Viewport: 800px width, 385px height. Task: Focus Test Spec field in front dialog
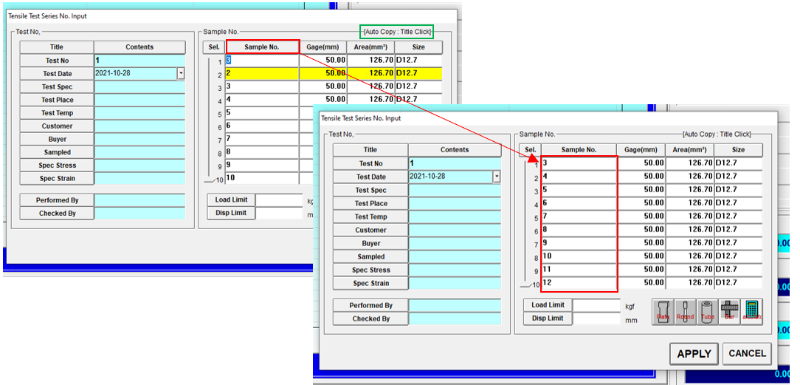[x=455, y=190]
